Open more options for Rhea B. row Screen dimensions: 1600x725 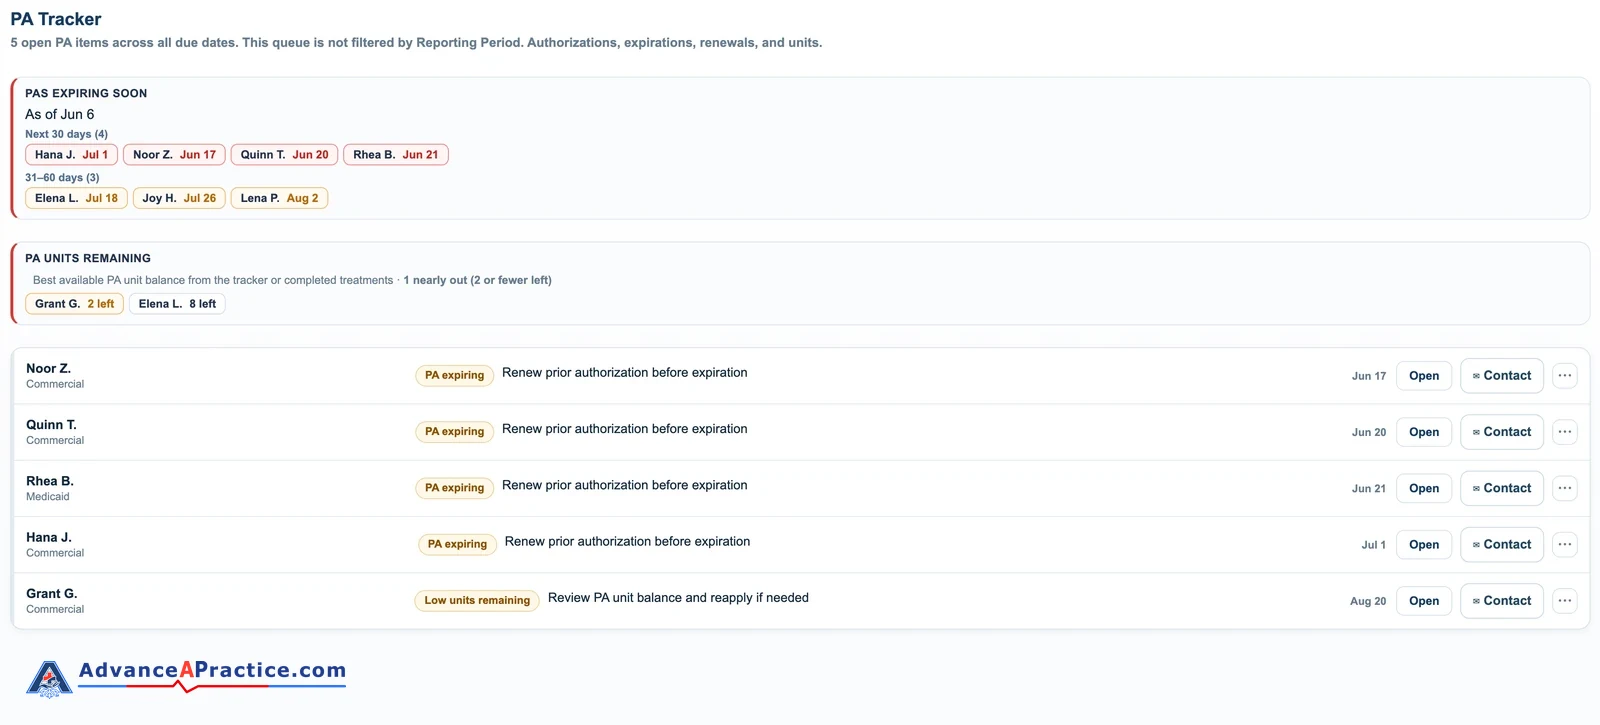coord(1565,488)
